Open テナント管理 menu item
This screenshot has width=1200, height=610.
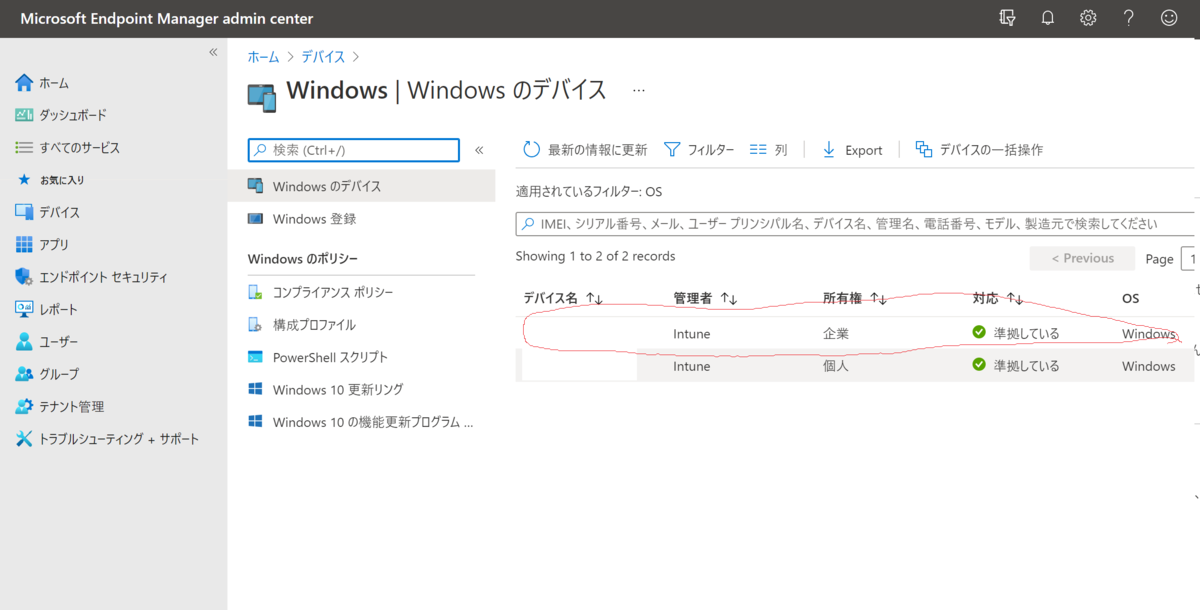coord(72,406)
